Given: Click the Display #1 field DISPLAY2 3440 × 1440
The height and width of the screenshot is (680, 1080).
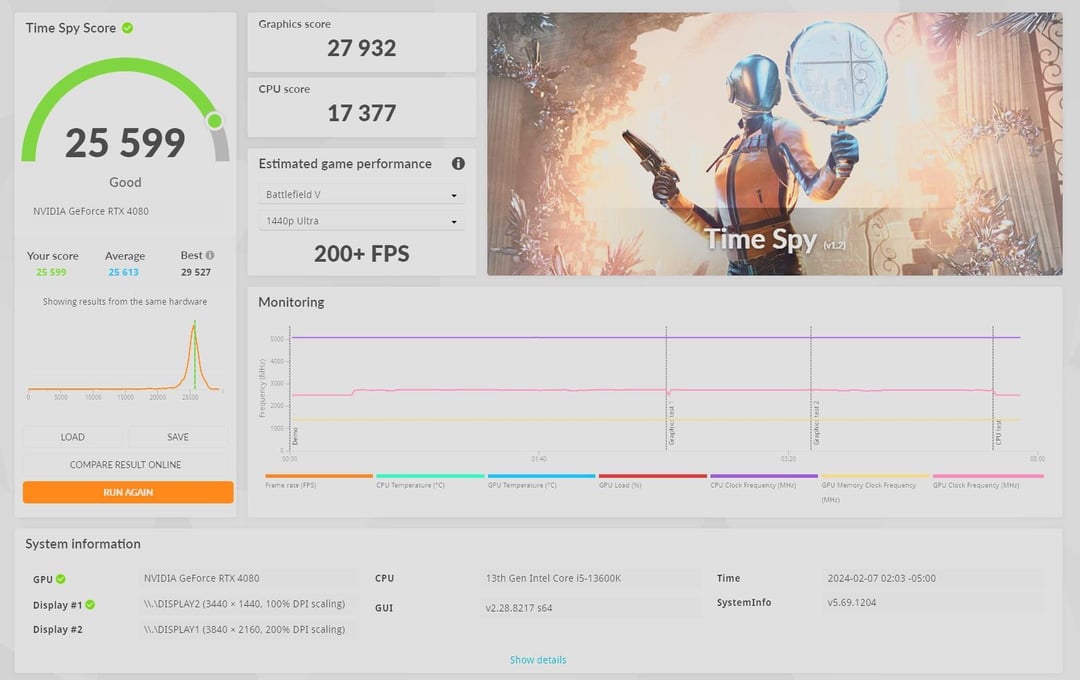Looking at the screenshot, I should [249, 604].
